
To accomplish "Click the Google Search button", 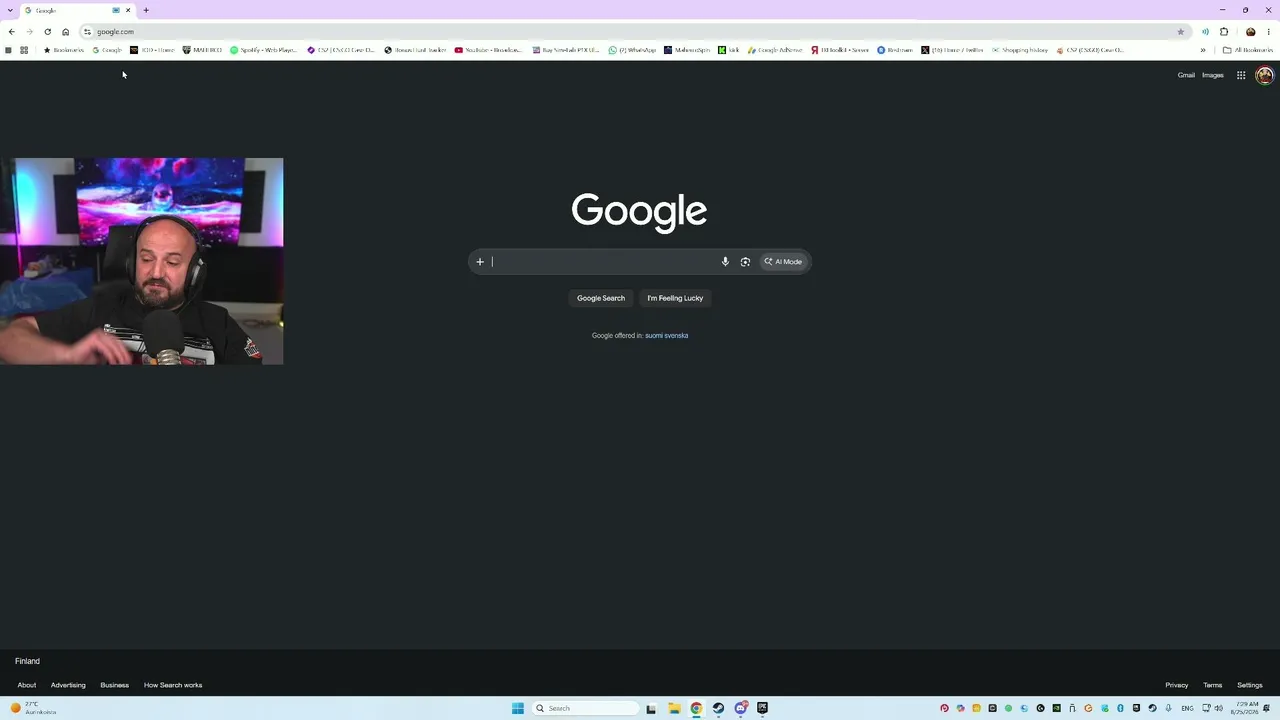I will [601, 298].
